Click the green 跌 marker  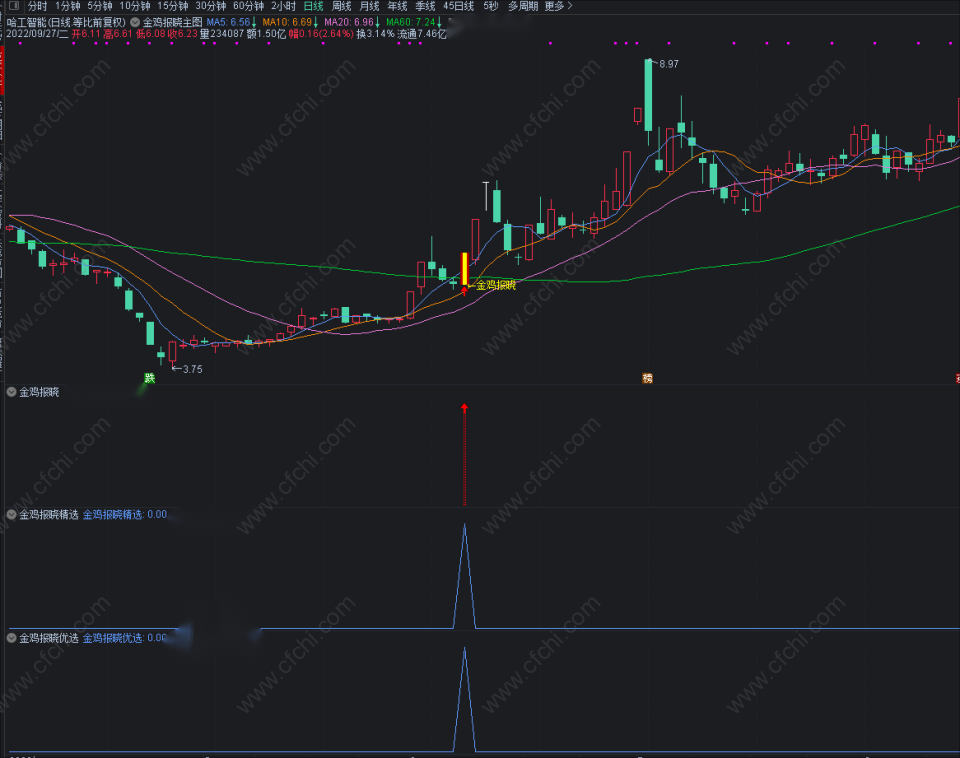click(149, 378)
